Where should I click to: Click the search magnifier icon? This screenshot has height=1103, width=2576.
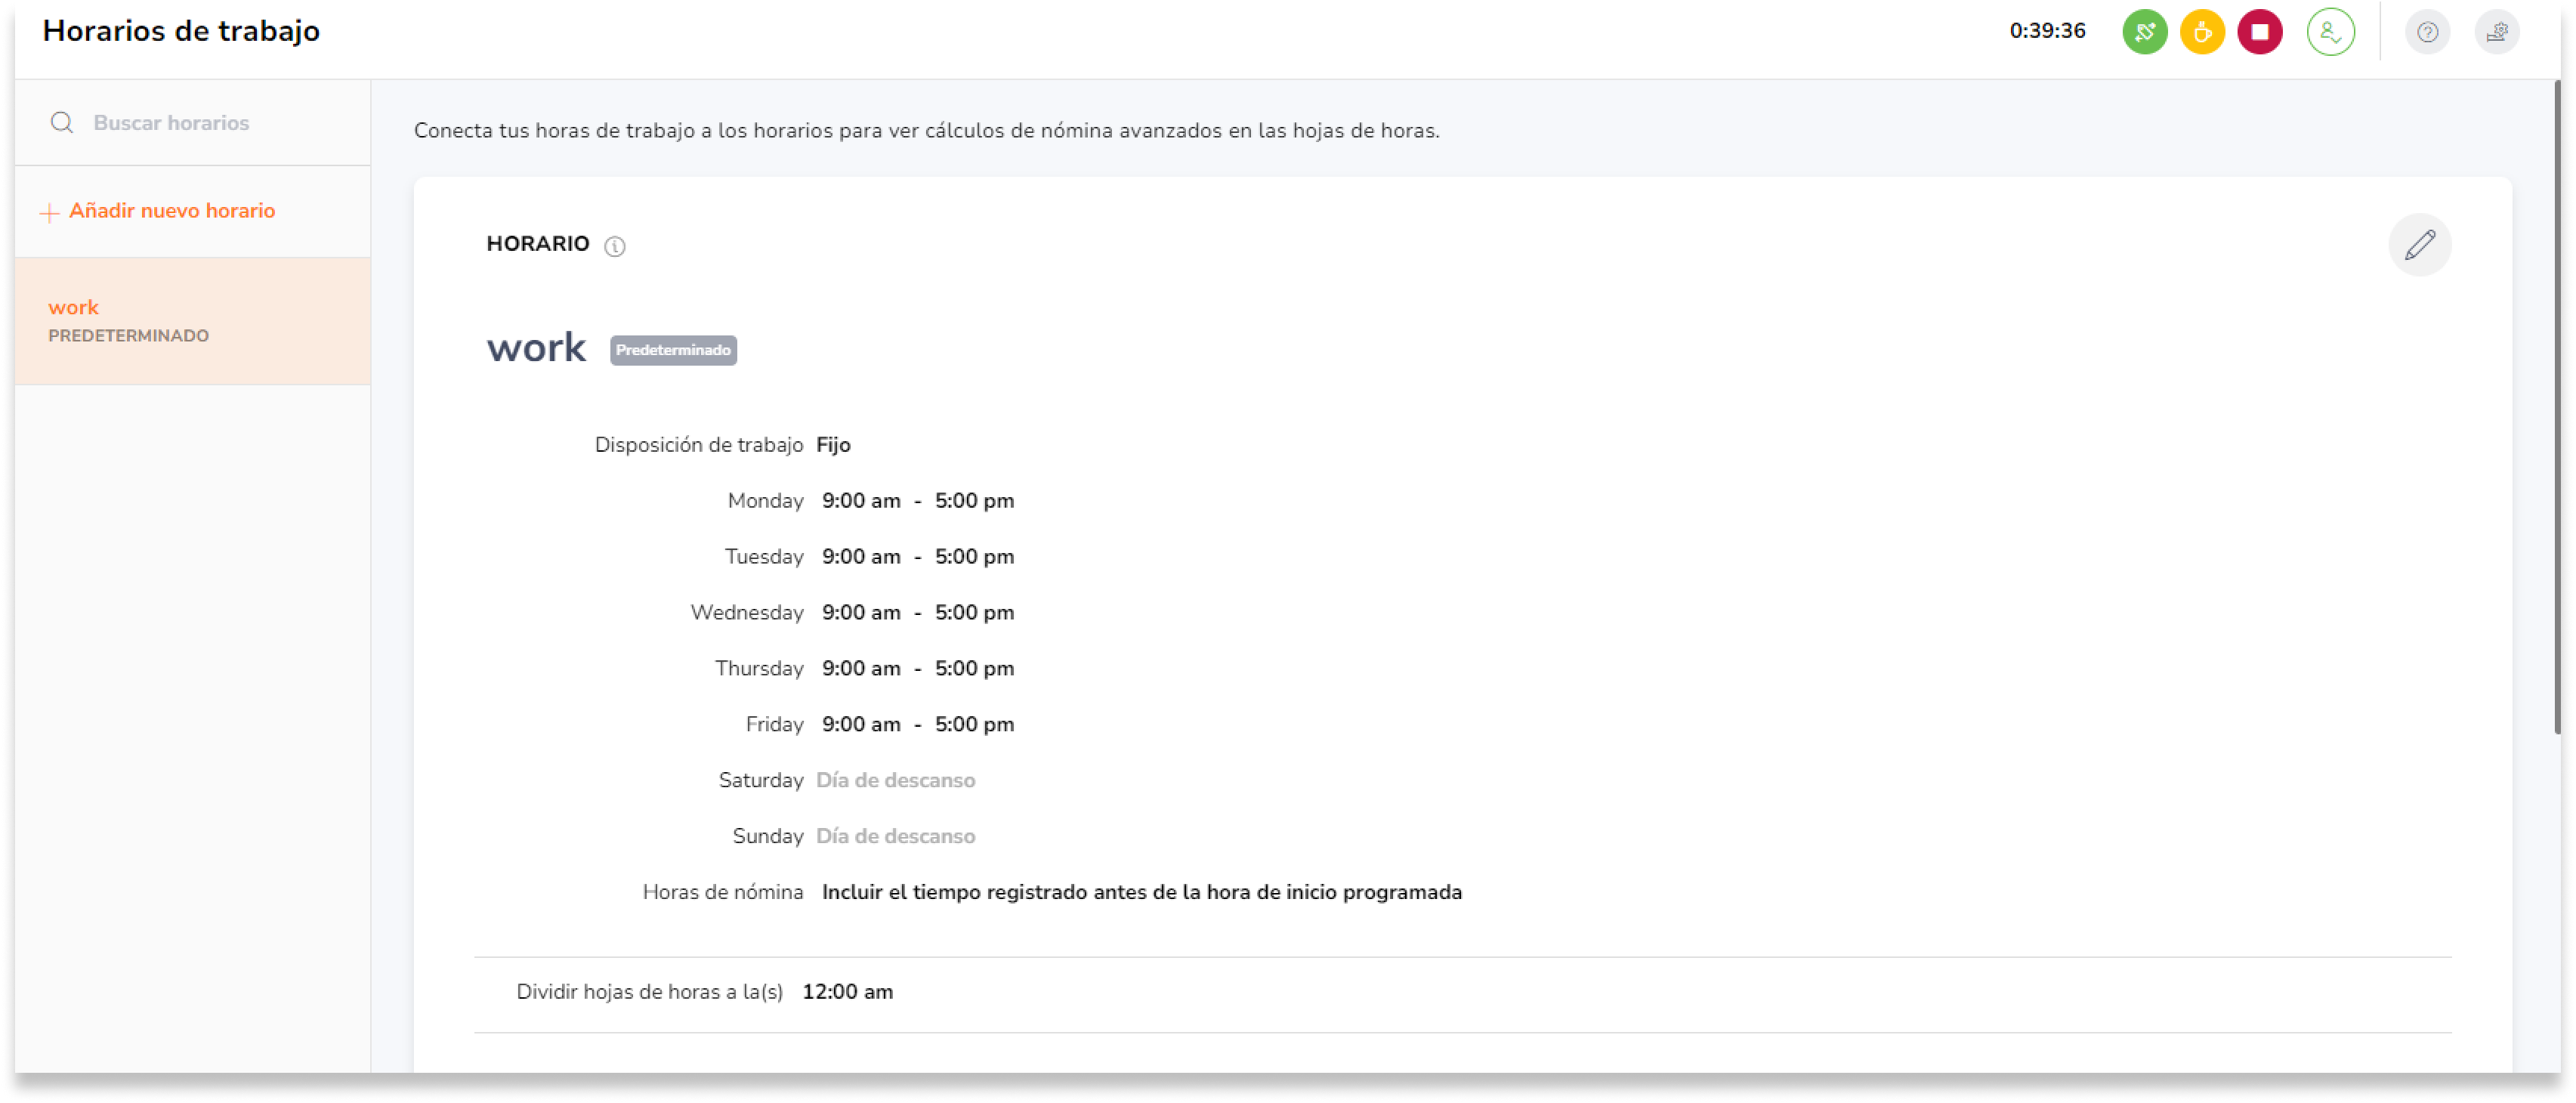click(x=62, y=123)
